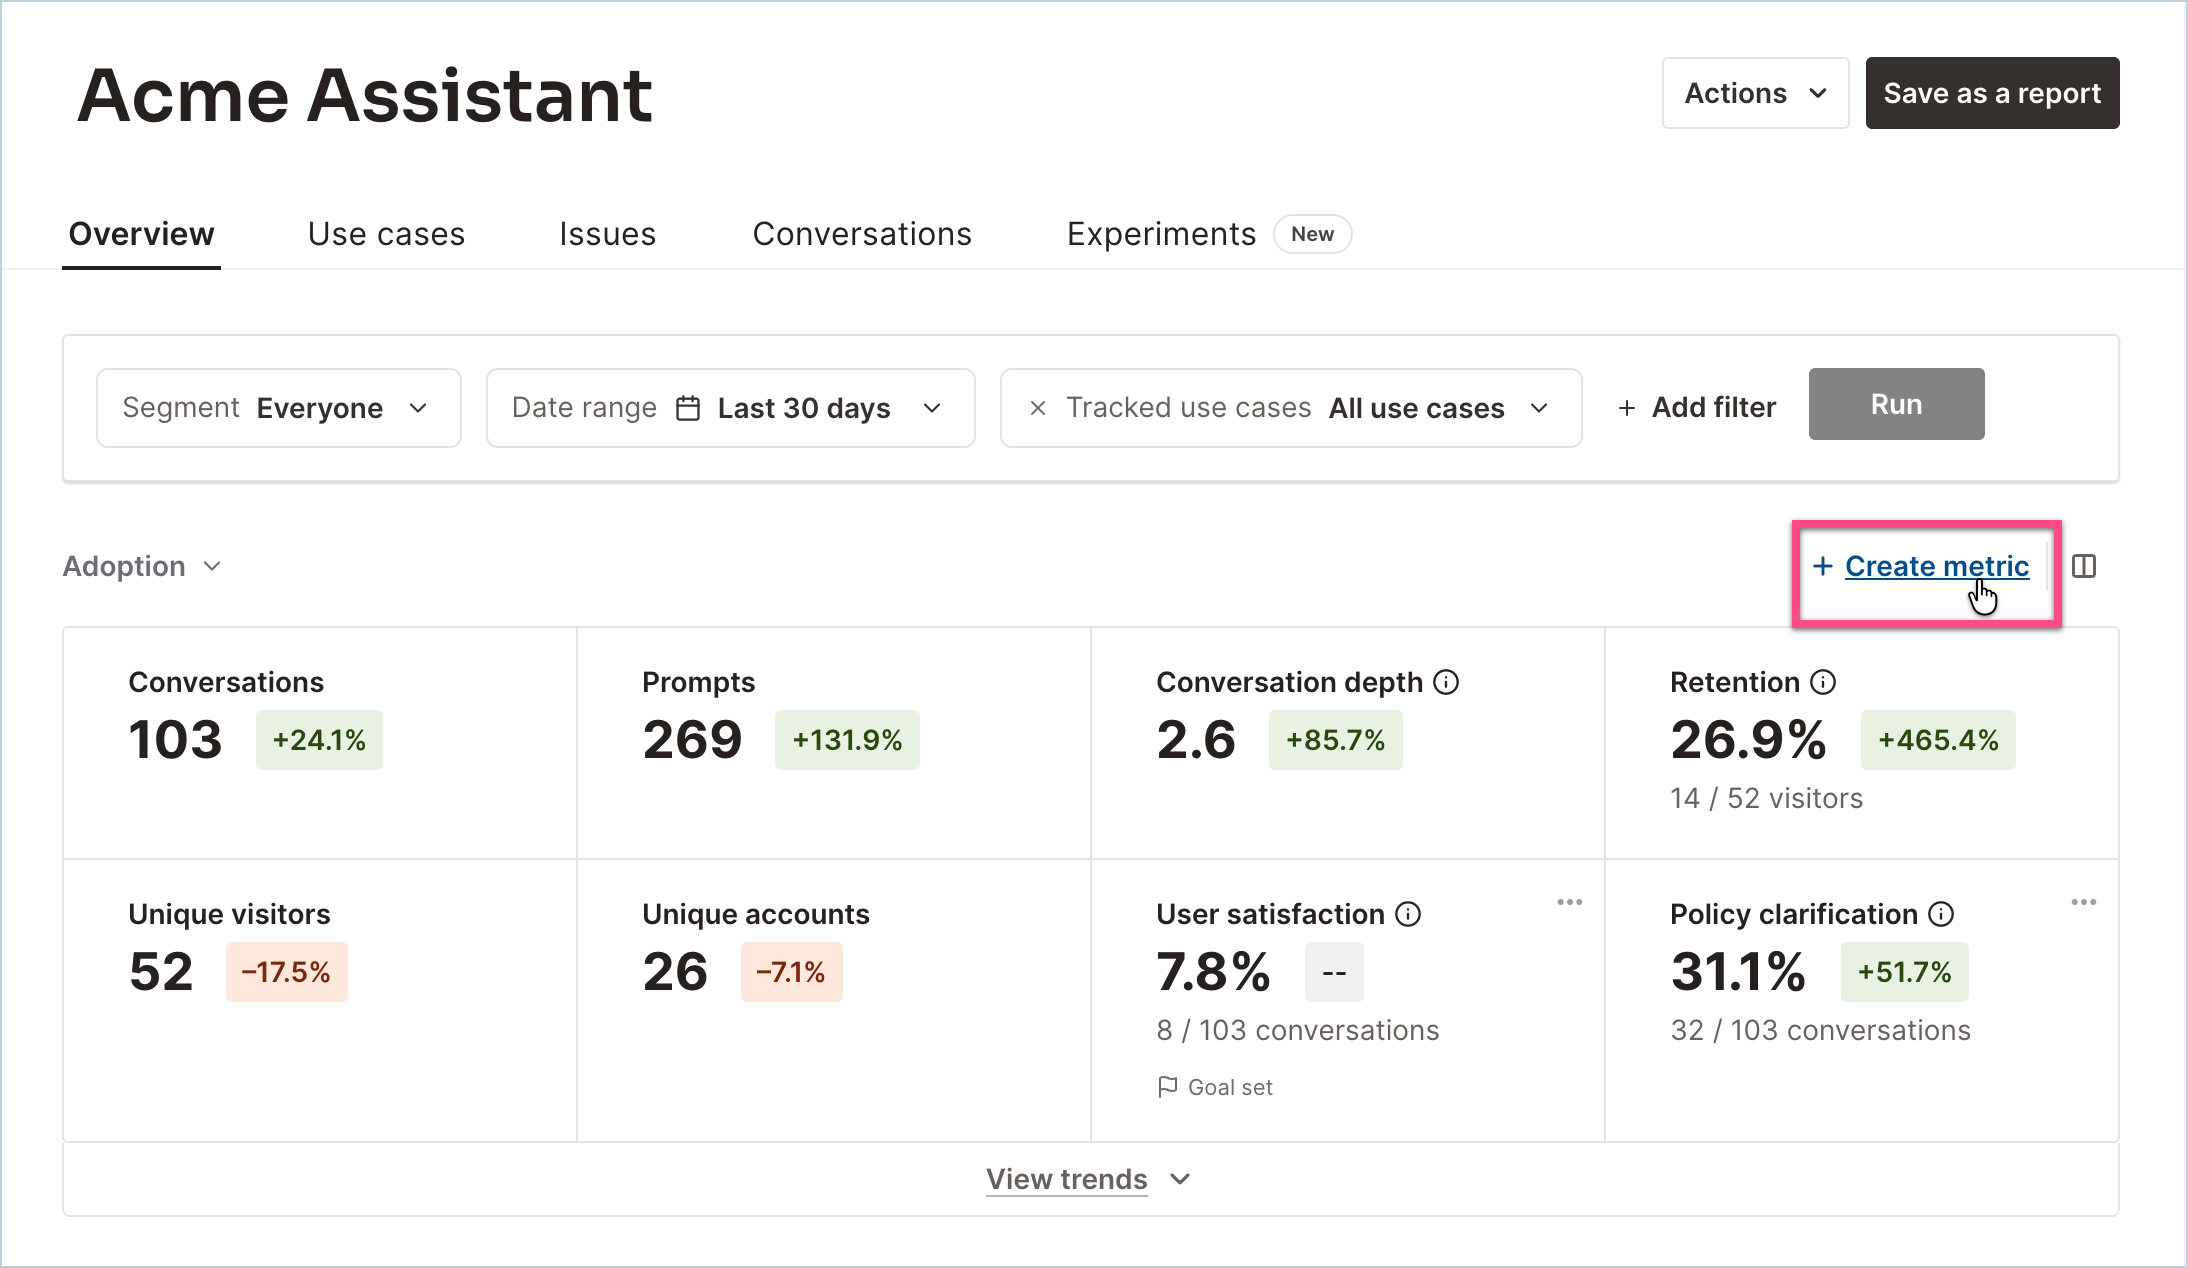Image resolution: width=2188 pixels, height=1268 pixels.
Task: Go to the Conversations tab
Action: click(x=862, y=234)
